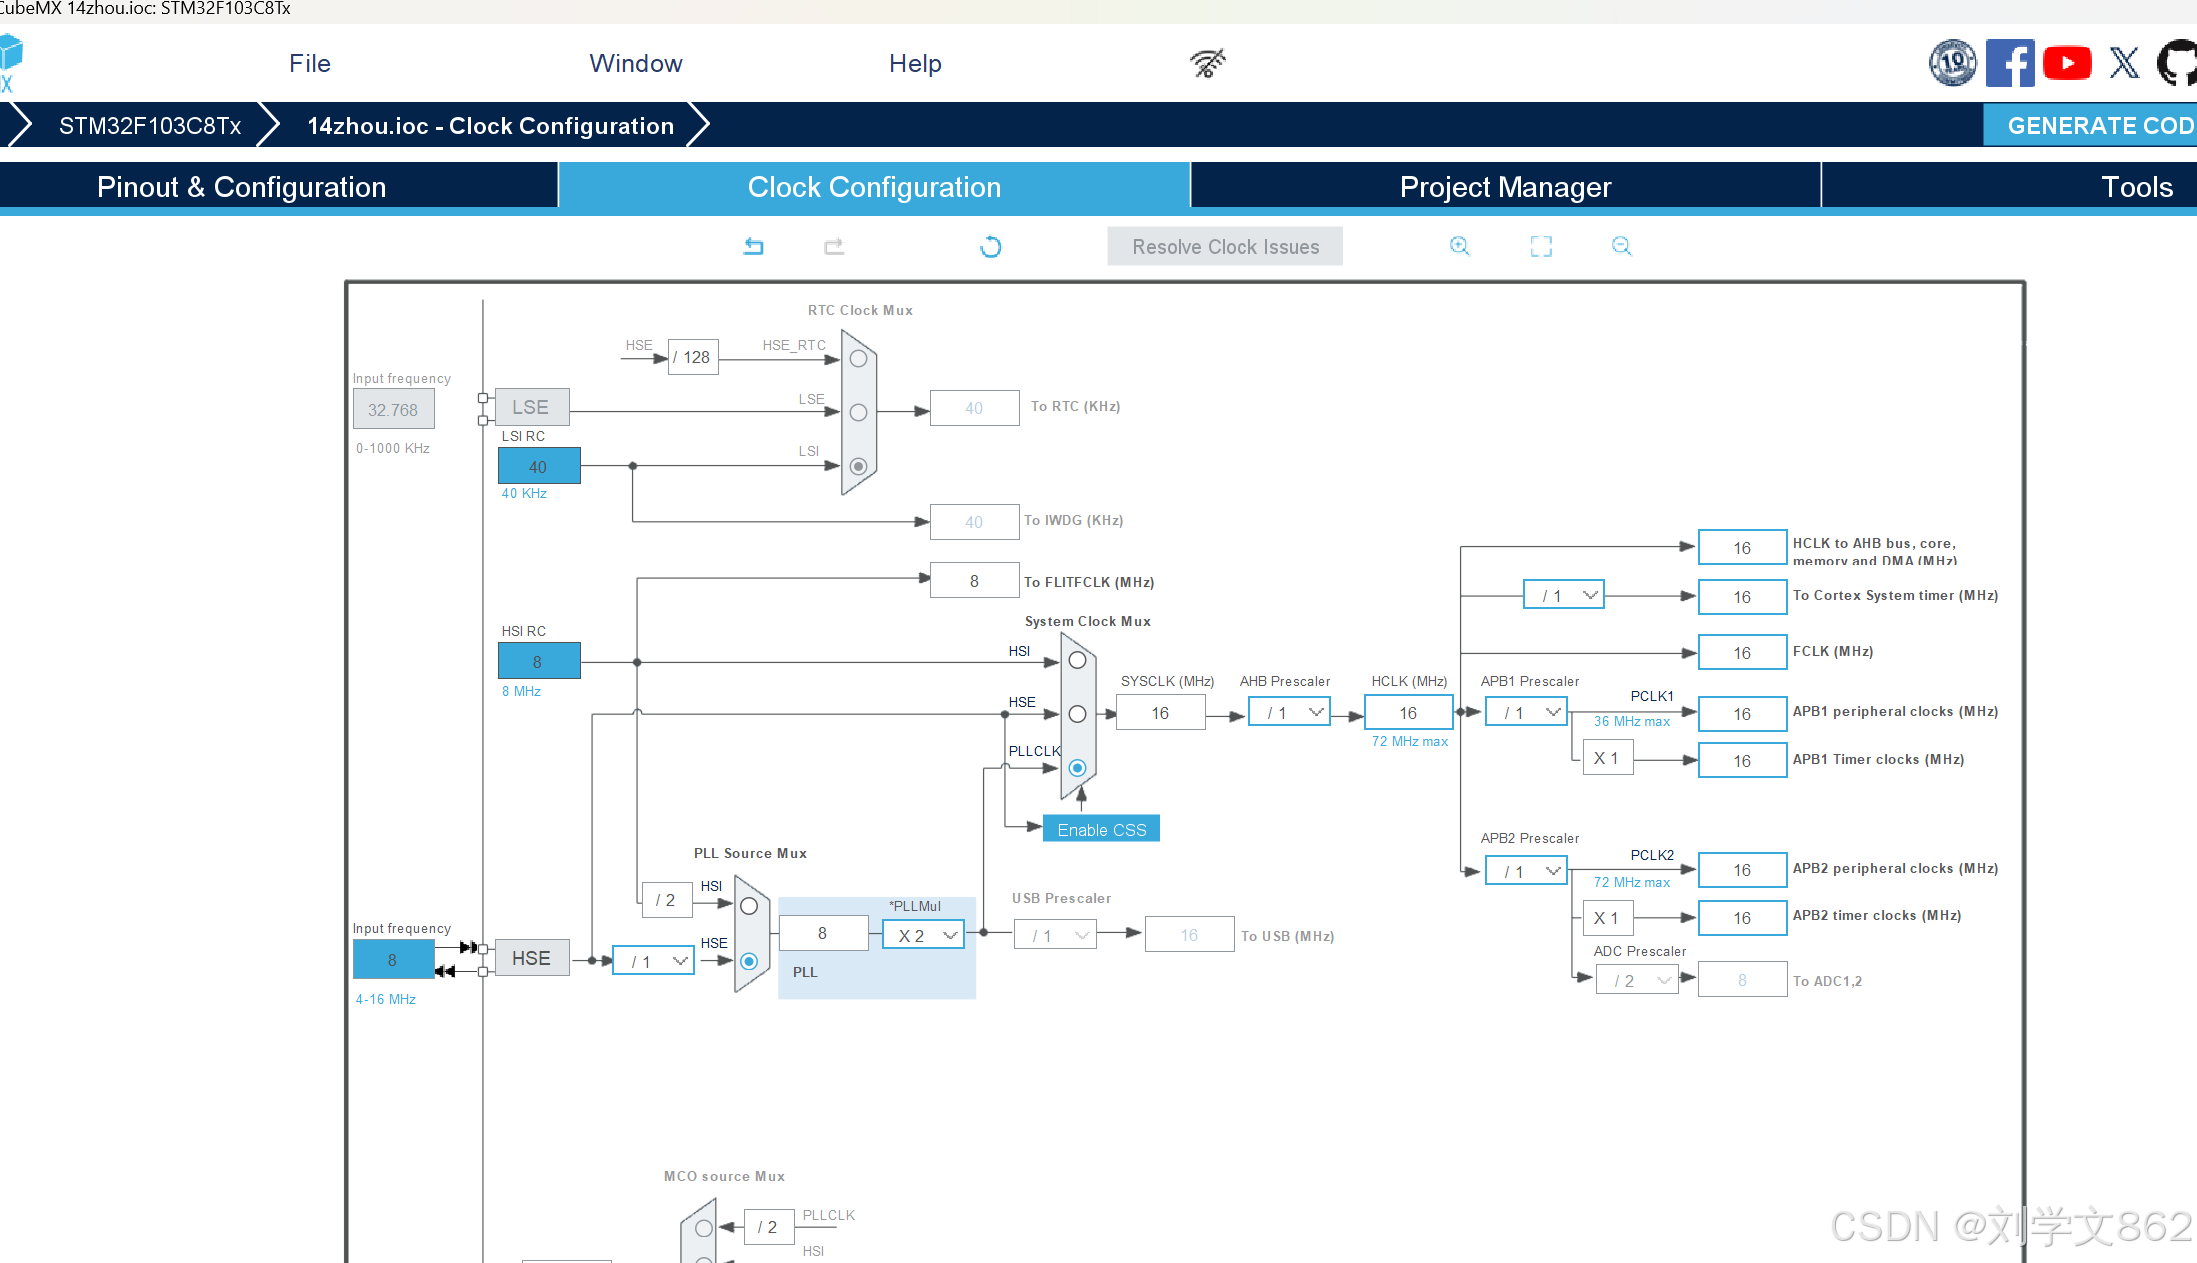Switch to Pinout & Configuration tab
The height and width of the screenshot is (1263, 2197).
241,187
